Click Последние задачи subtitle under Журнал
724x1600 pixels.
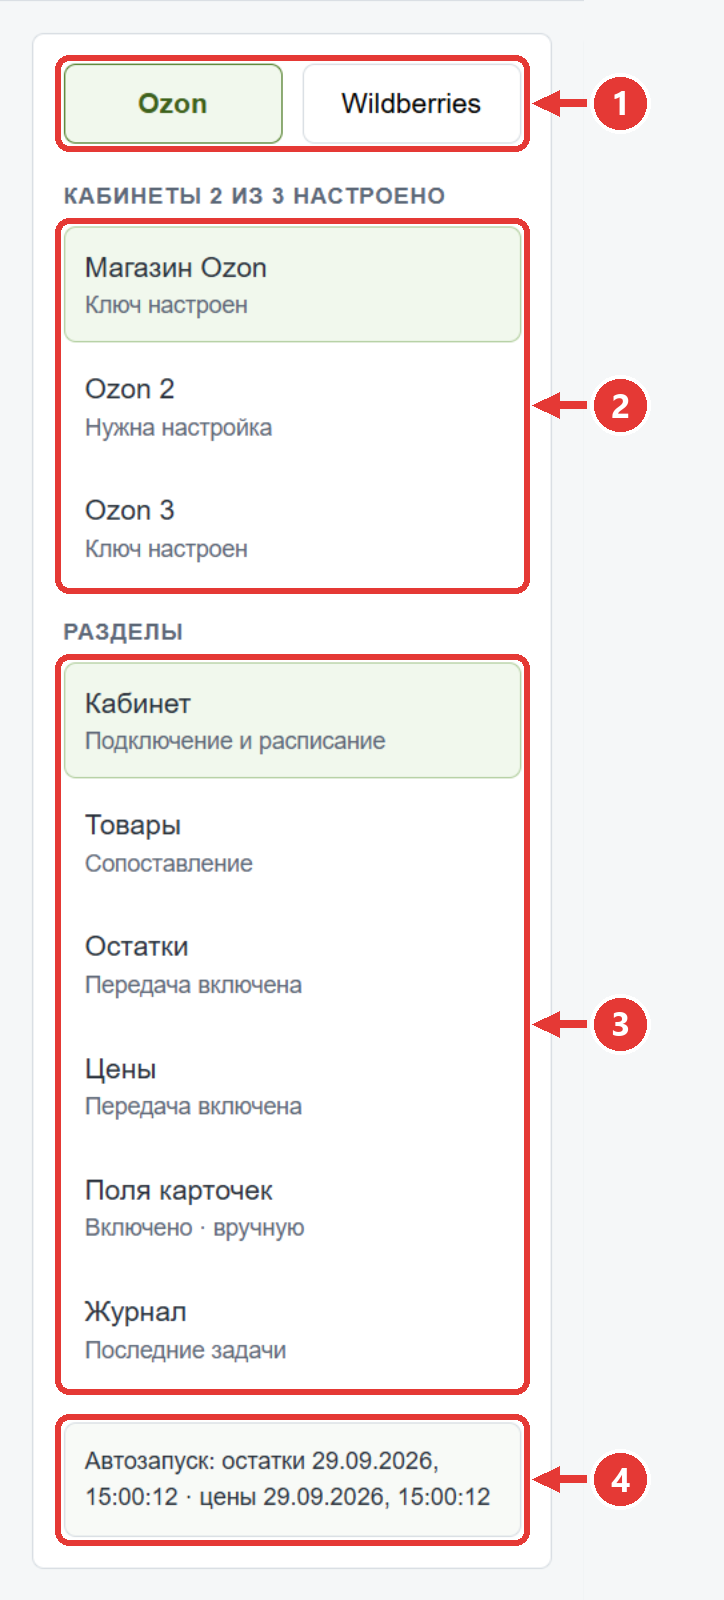pyautogui.click(x=186, y=1350)
